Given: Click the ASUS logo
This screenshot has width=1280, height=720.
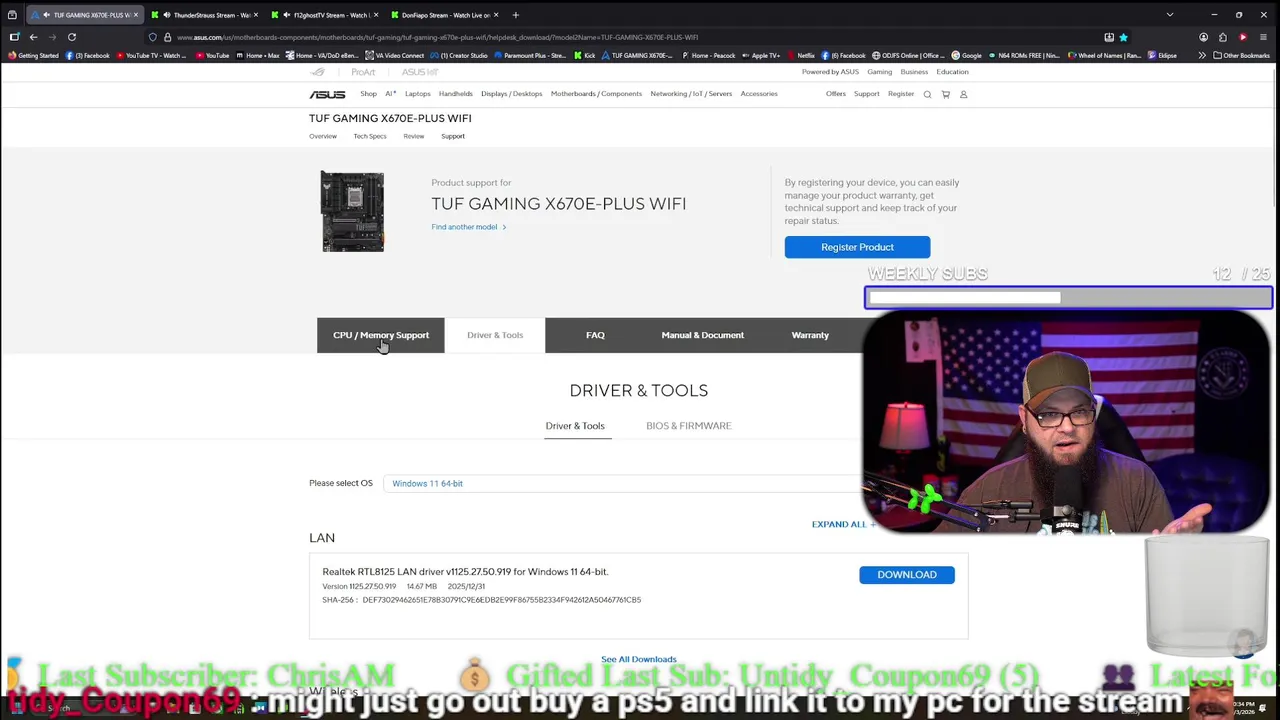Looking at the screenshot, I should (327, 94).
